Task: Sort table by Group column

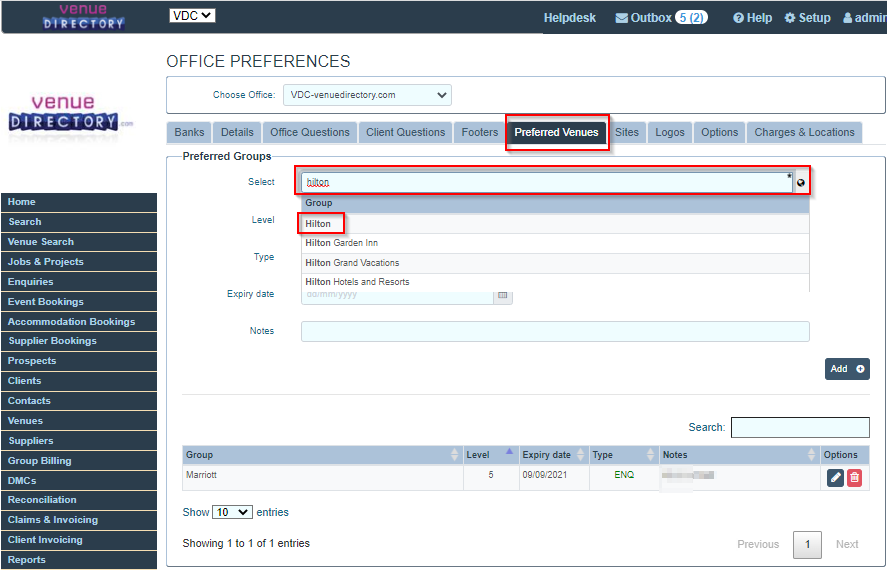Action: click(x=322, y=455)
